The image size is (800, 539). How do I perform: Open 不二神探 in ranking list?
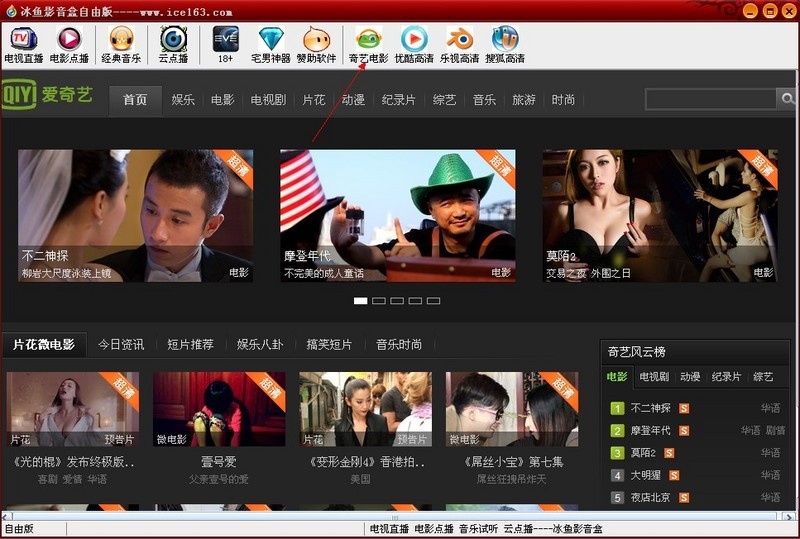tap(651, 408)
